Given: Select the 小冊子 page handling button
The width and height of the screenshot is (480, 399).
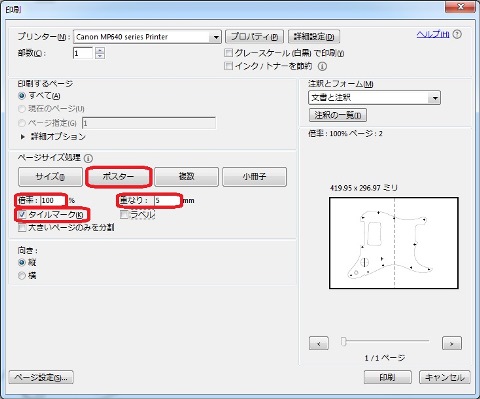Looking at the screenshot, I should 254,177.
